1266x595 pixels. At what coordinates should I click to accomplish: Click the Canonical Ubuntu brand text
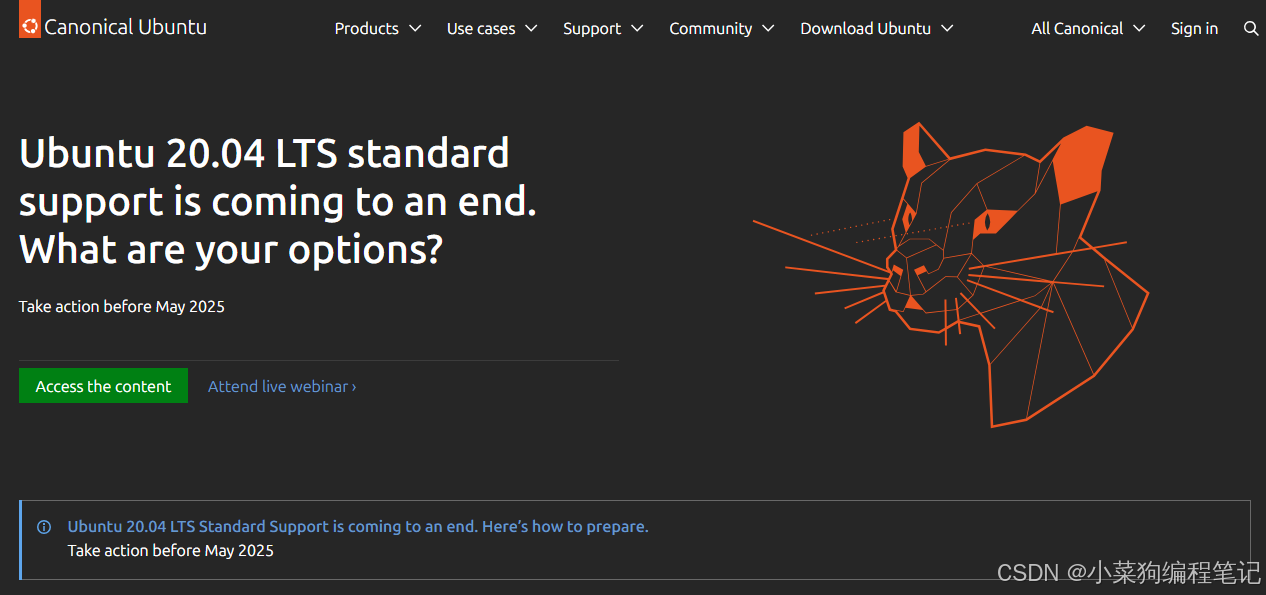126,27
